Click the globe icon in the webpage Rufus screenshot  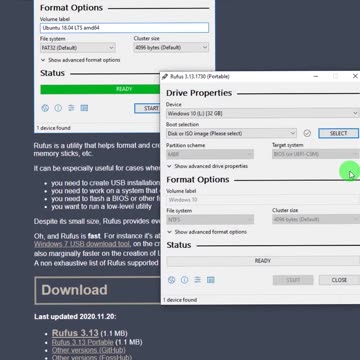coord(45,108)
